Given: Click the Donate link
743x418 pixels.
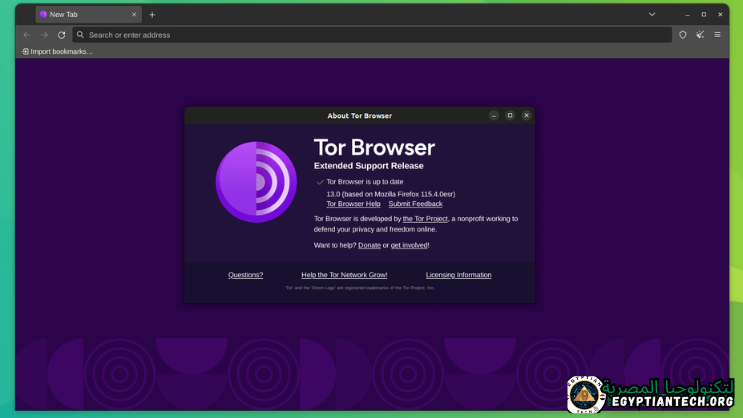Looking at the screenshot, I should (x=369, y=245).
